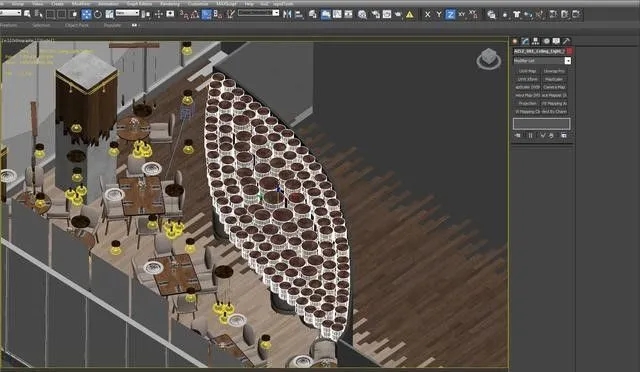Open the Display command panel tab
Viewport: 640px width, 372px height.
[x=556, y=41]
